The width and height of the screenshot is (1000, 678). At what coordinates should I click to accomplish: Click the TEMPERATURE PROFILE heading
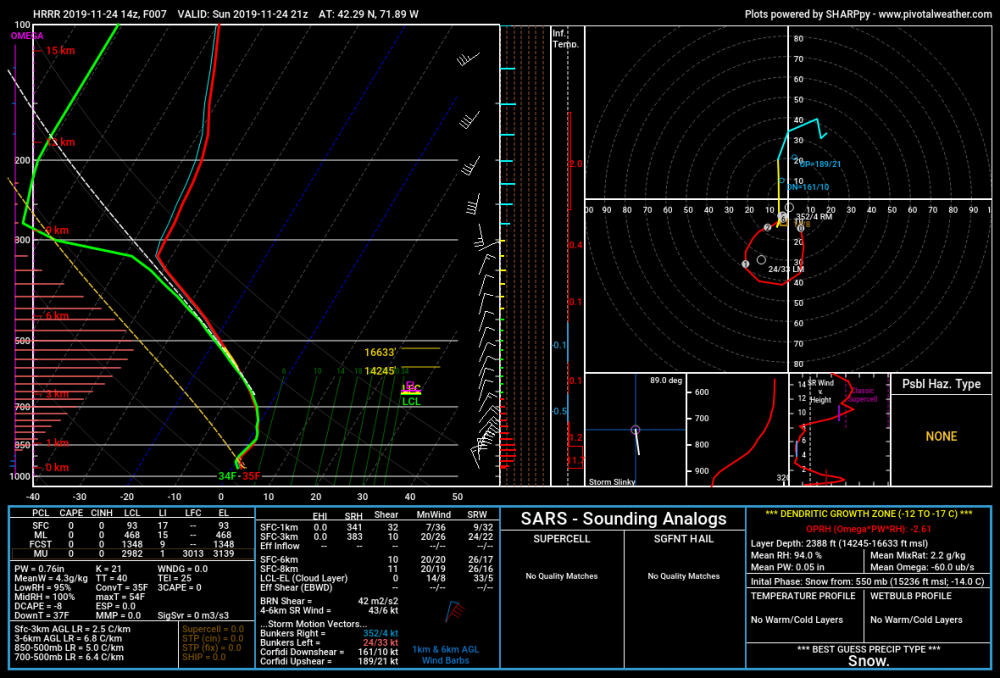(x=803, y=596)
